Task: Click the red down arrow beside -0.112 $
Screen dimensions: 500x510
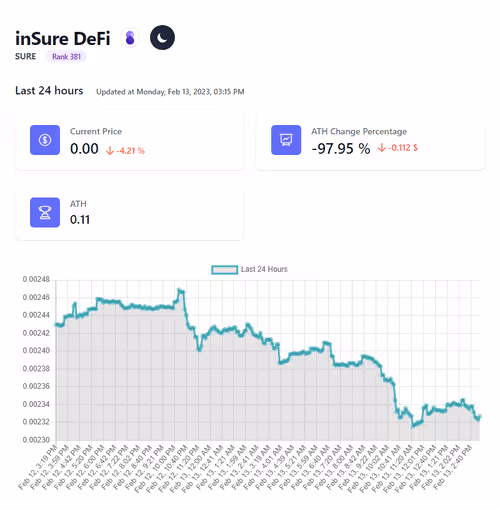Action: 382,148
